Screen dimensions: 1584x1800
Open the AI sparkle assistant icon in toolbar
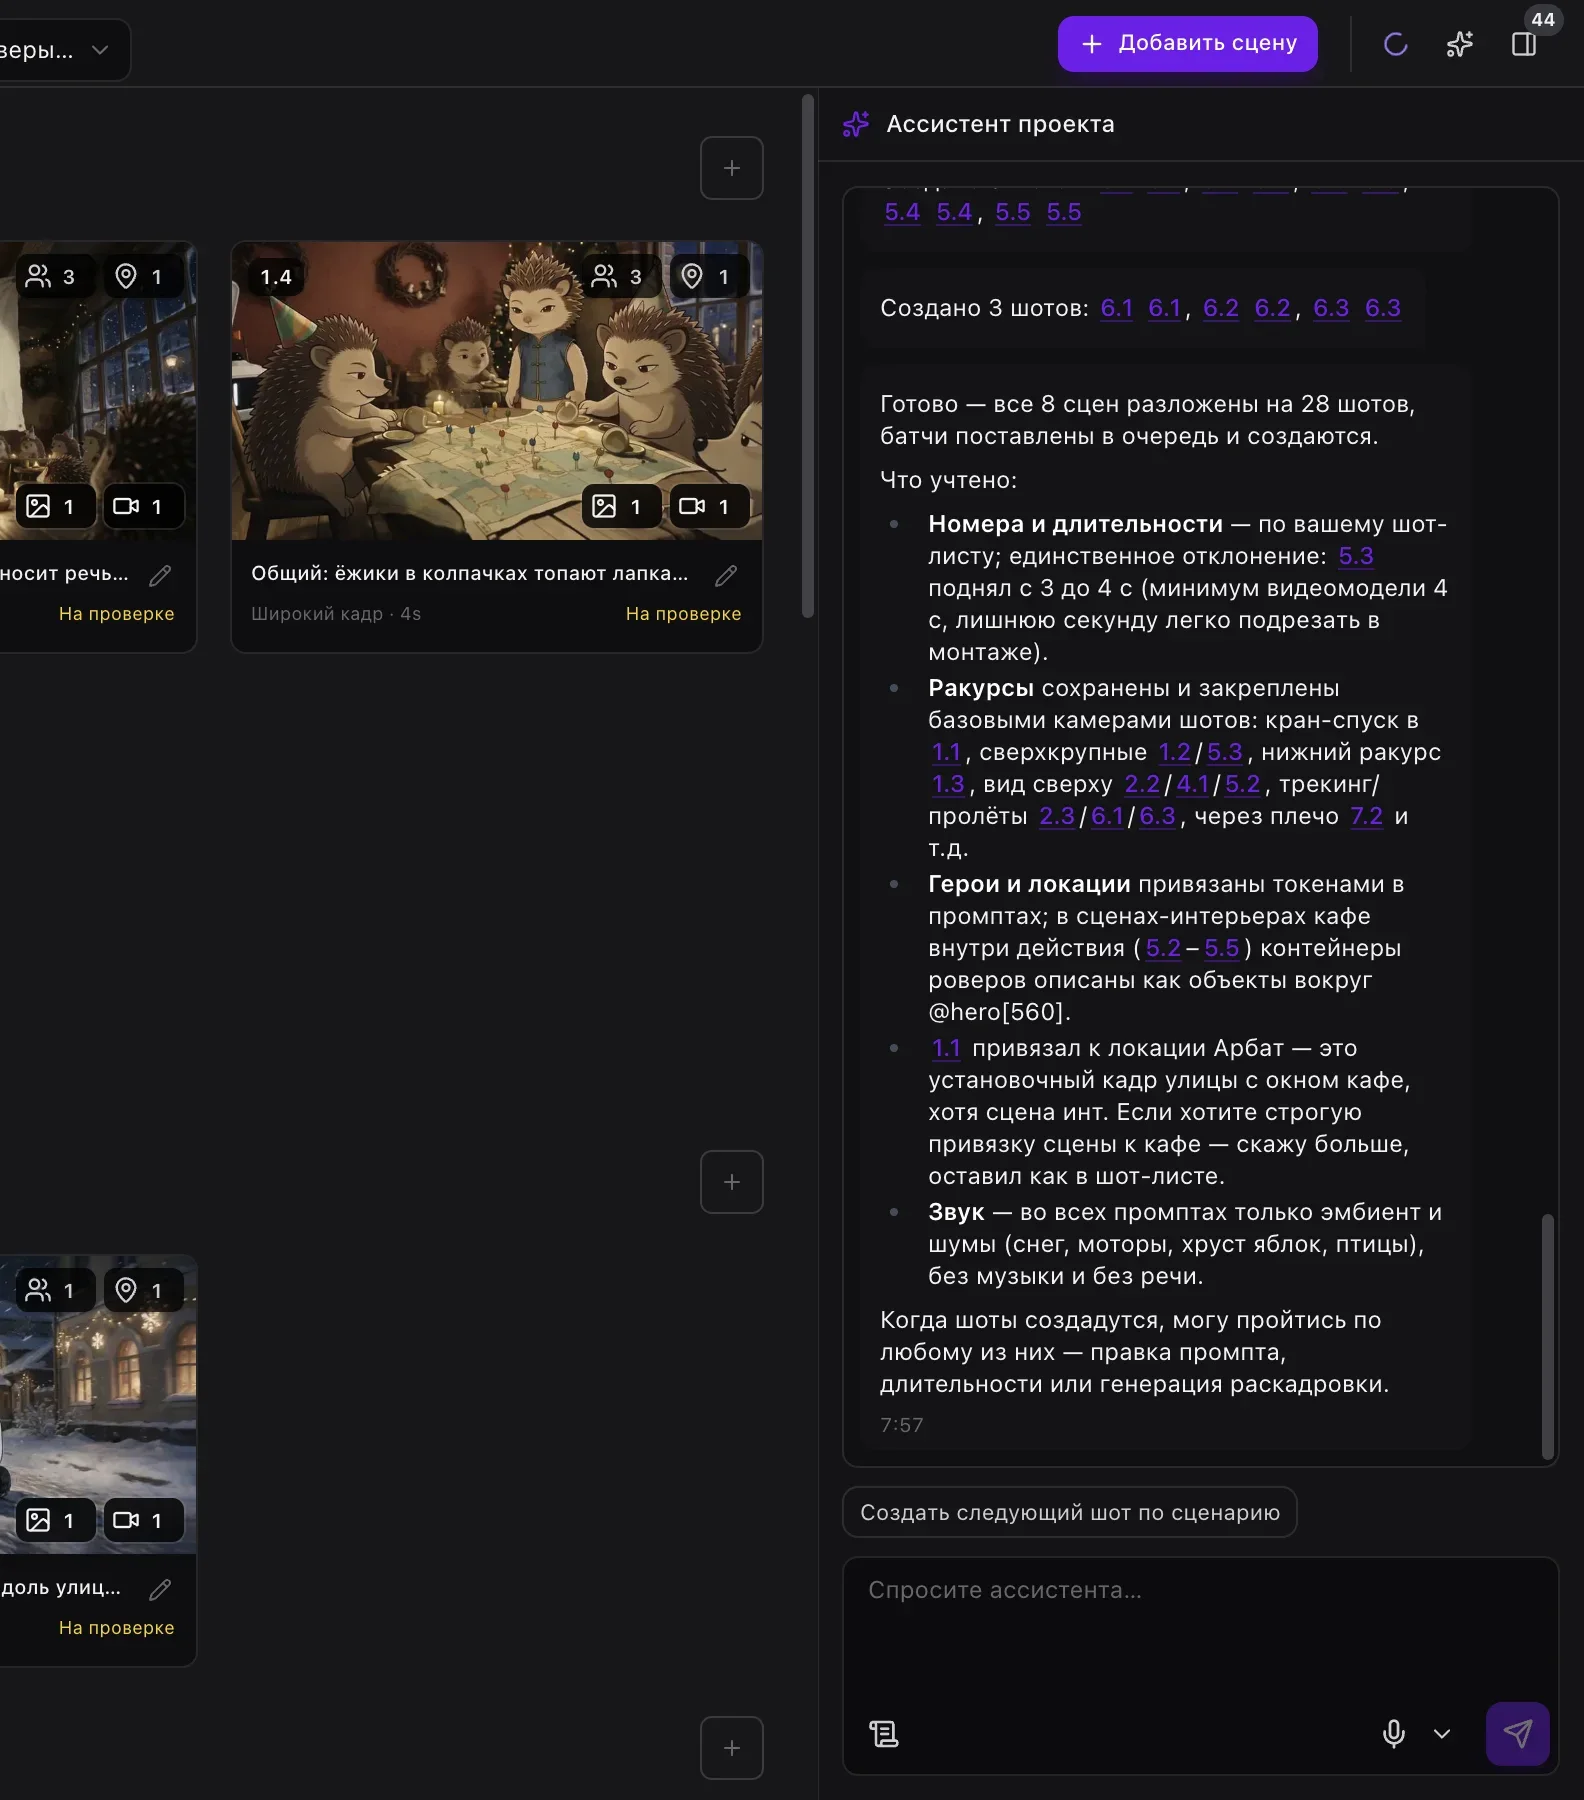[x=1459, y=44]
